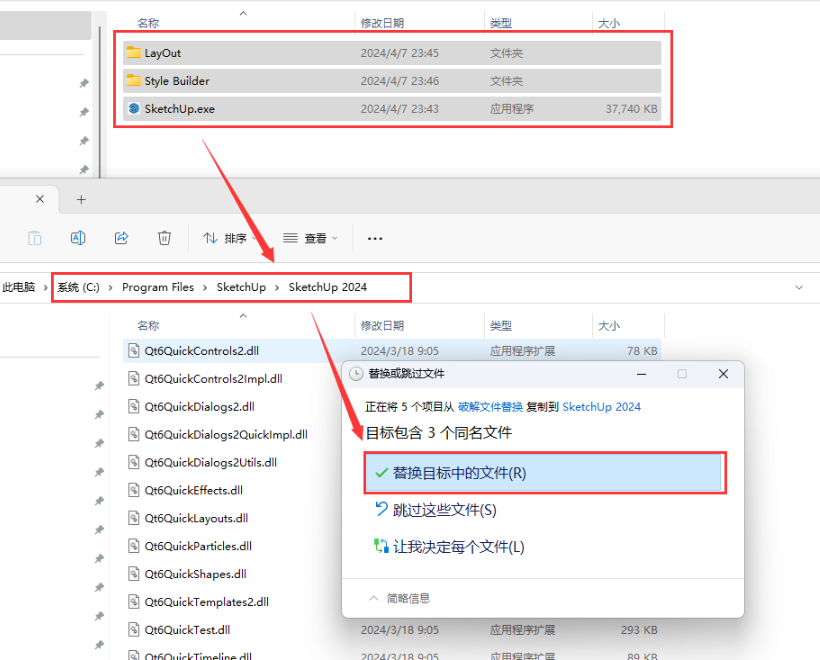Viewport: 820px width, 660px height.
Task: Select the Qt6QuickLayouts.dll file name
Action: [x=196, y=518]
